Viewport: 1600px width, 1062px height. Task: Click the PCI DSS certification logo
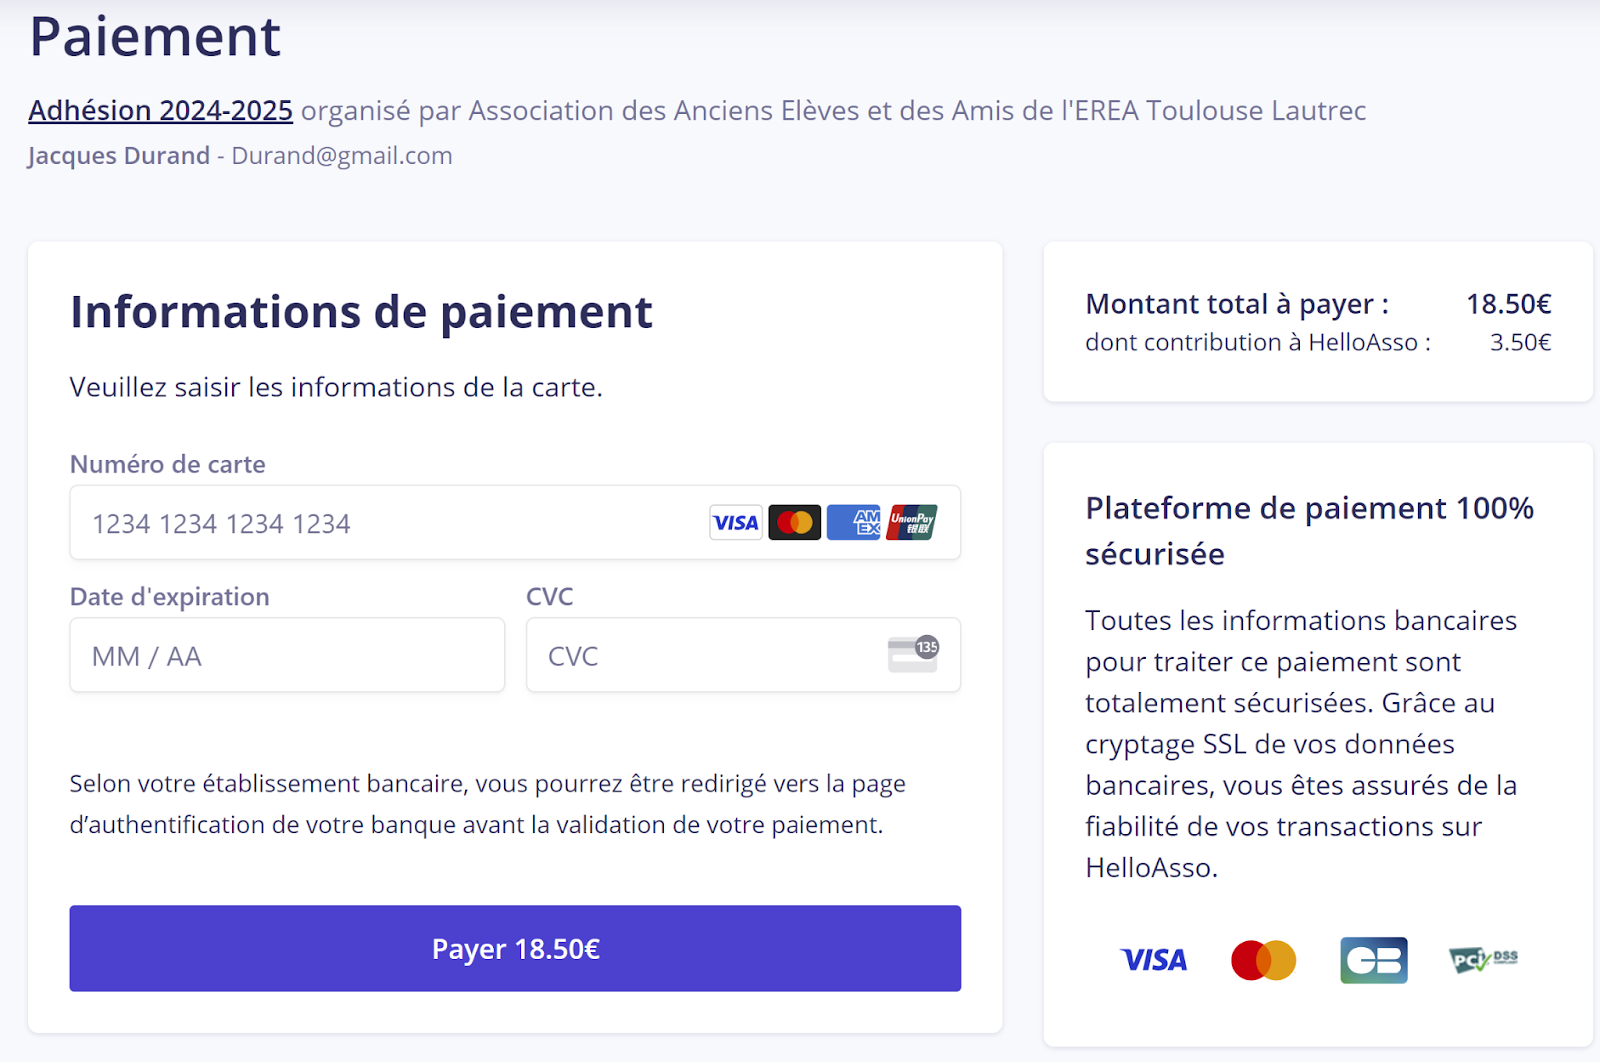[x=1484, y=960]
